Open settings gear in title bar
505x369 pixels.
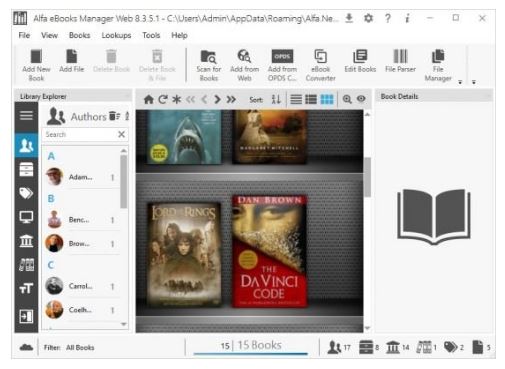[368, 18]
